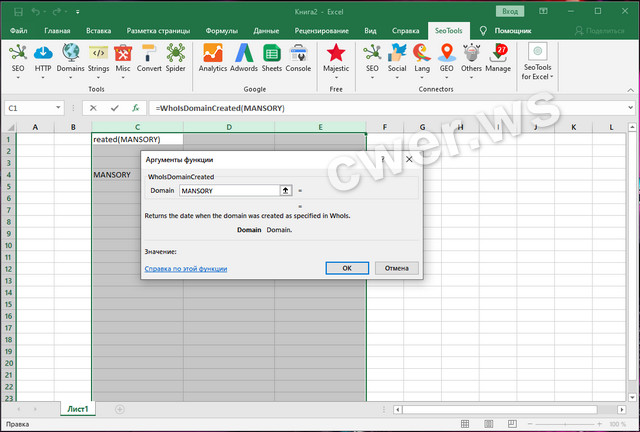Select column header F
Screen dimensions: 640x432
click(x=384, y=127)
